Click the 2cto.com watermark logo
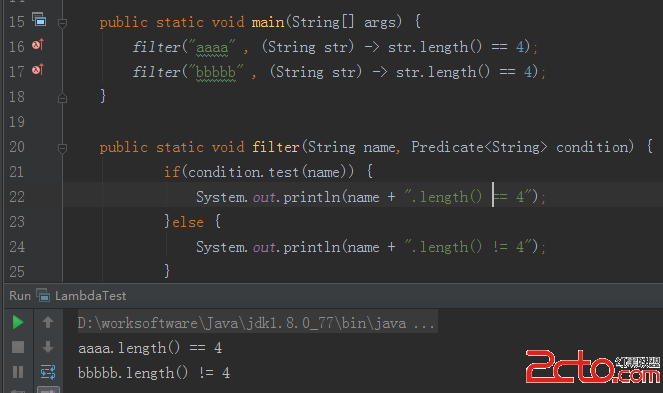 (592, 366)
